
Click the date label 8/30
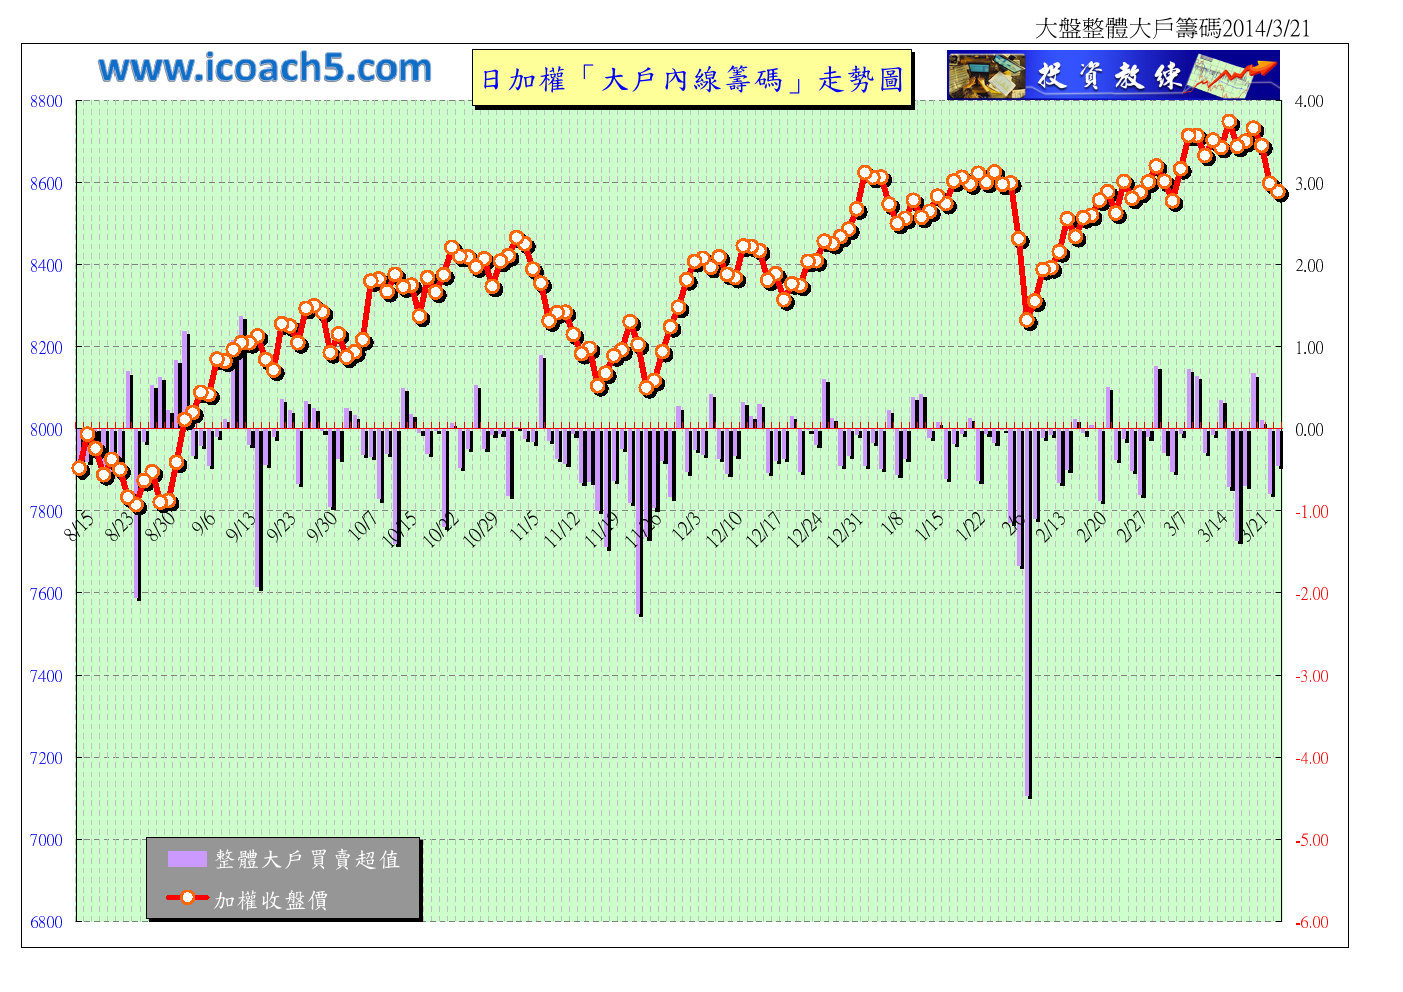pyautogui.click(x=162, y=526)
